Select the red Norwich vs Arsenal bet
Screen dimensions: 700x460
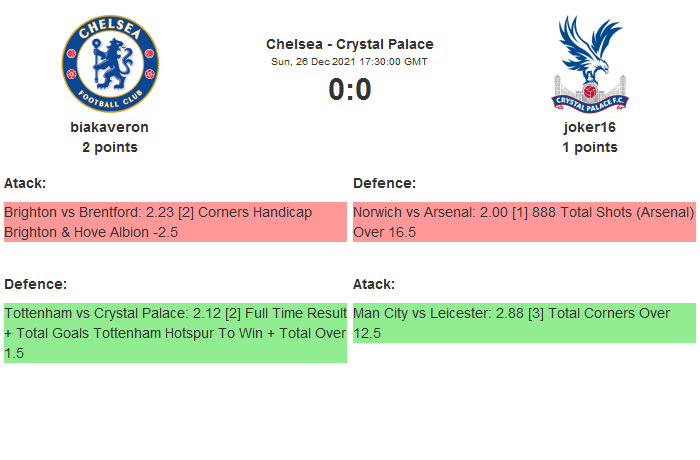524,222
